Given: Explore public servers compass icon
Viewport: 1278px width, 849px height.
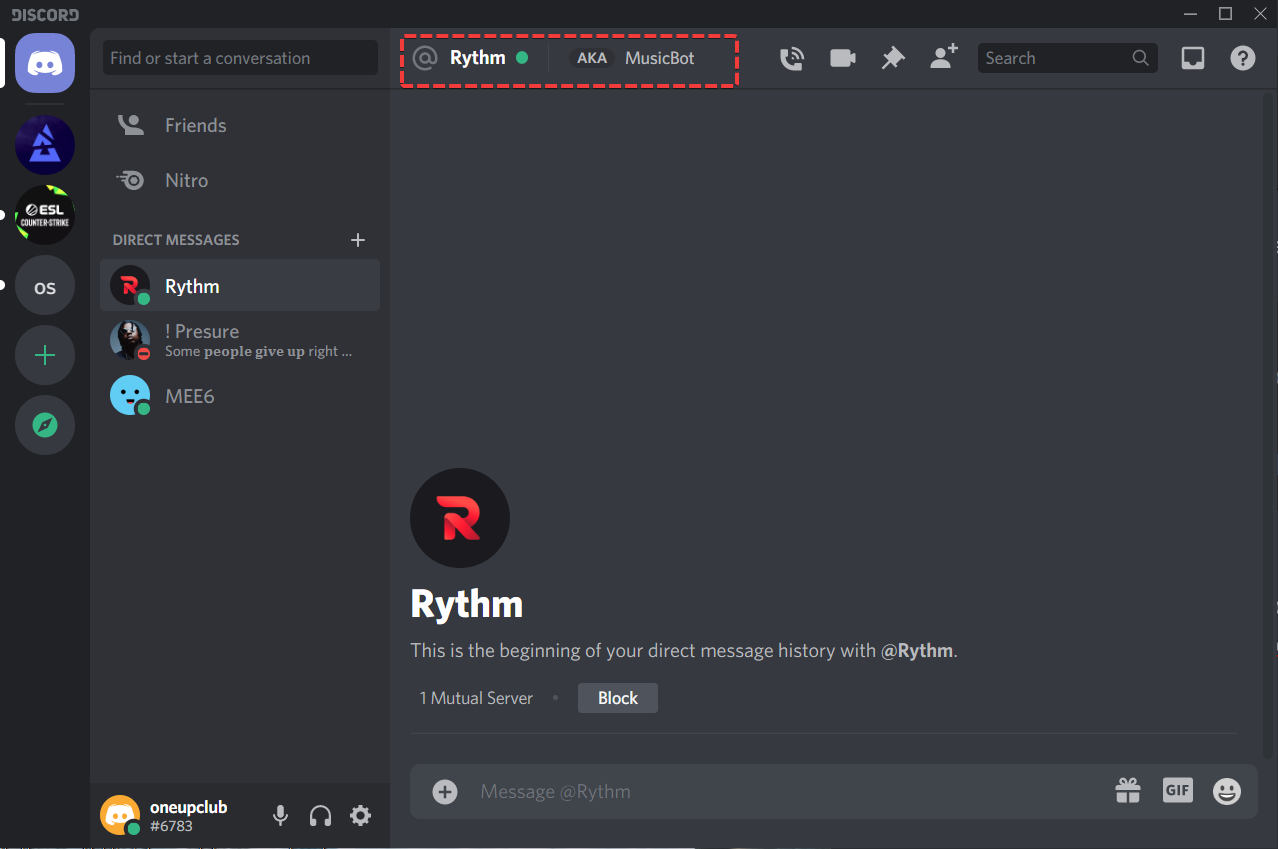Looking at the screenshot, I should pos(45,426).
